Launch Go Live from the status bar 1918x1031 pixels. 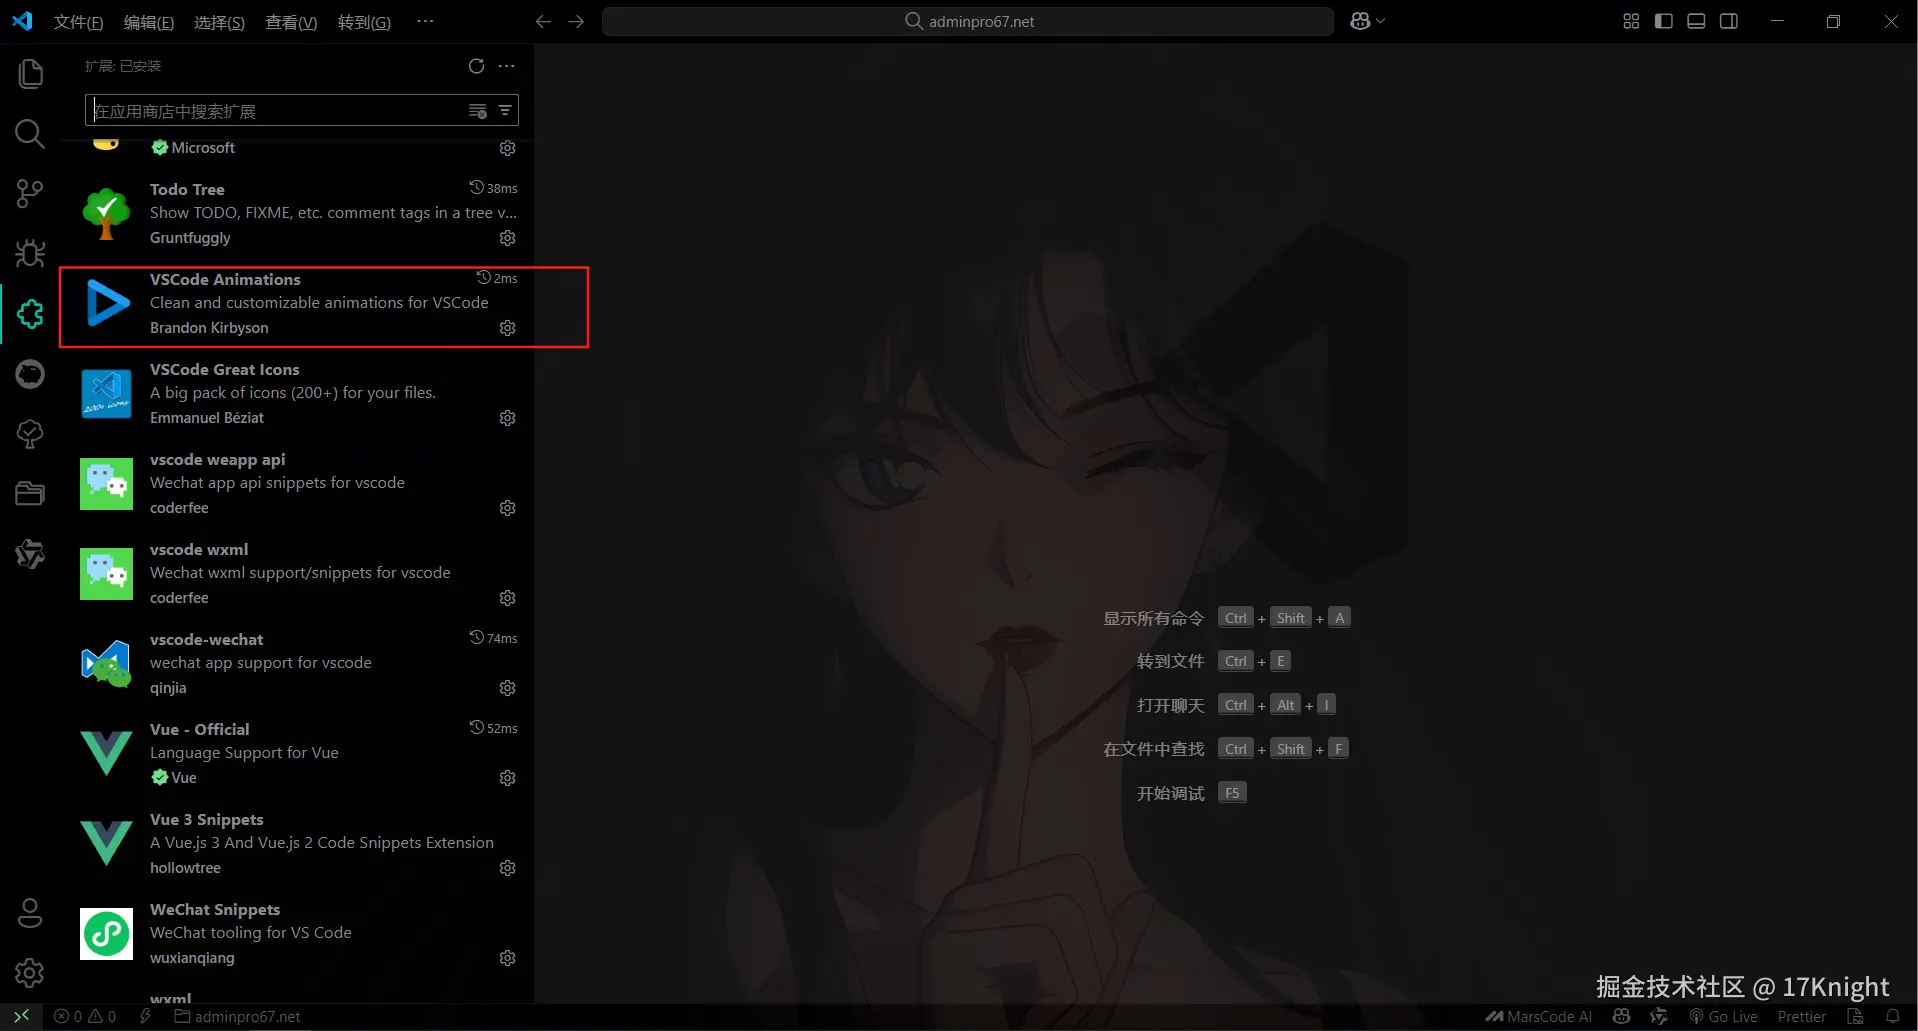point(1725,1016)
